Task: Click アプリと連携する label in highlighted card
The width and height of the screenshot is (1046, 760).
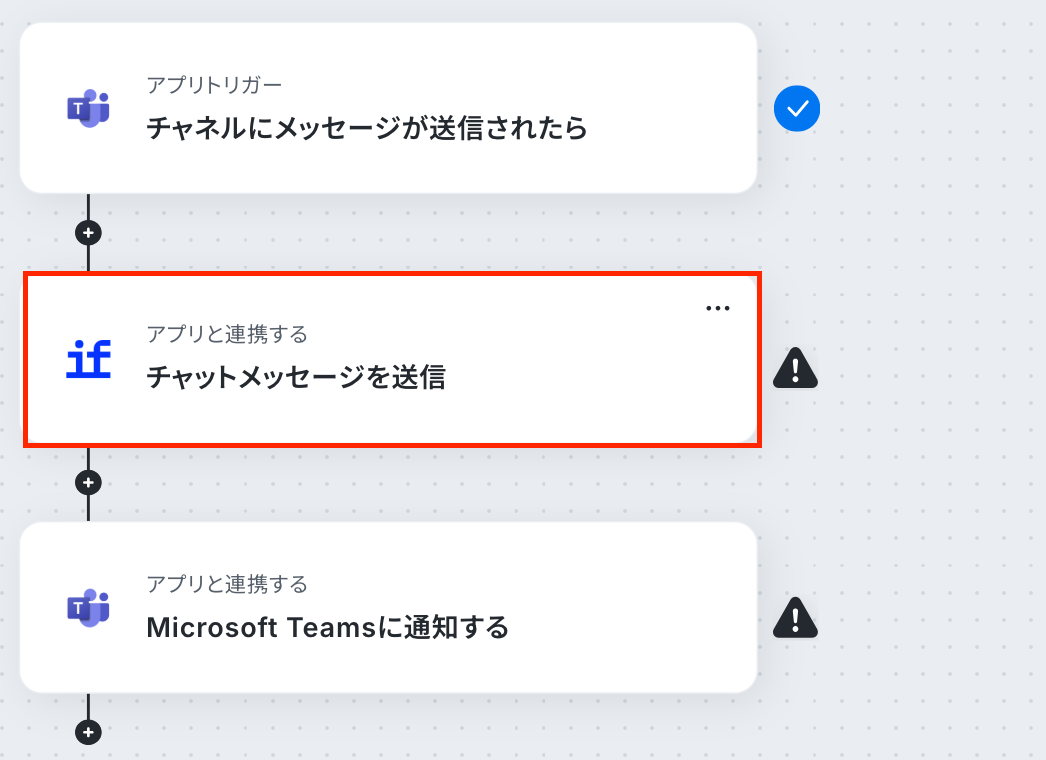Action: click(x=227, y=334)
